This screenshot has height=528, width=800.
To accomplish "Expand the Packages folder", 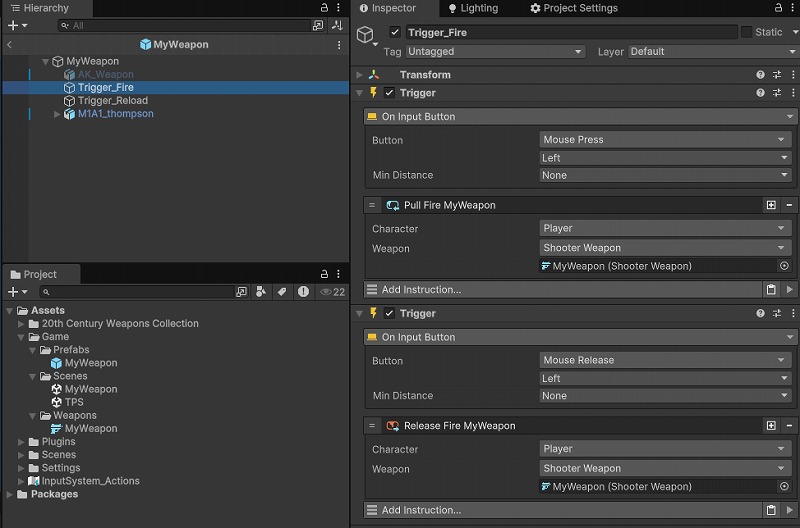I will [9, 494].
